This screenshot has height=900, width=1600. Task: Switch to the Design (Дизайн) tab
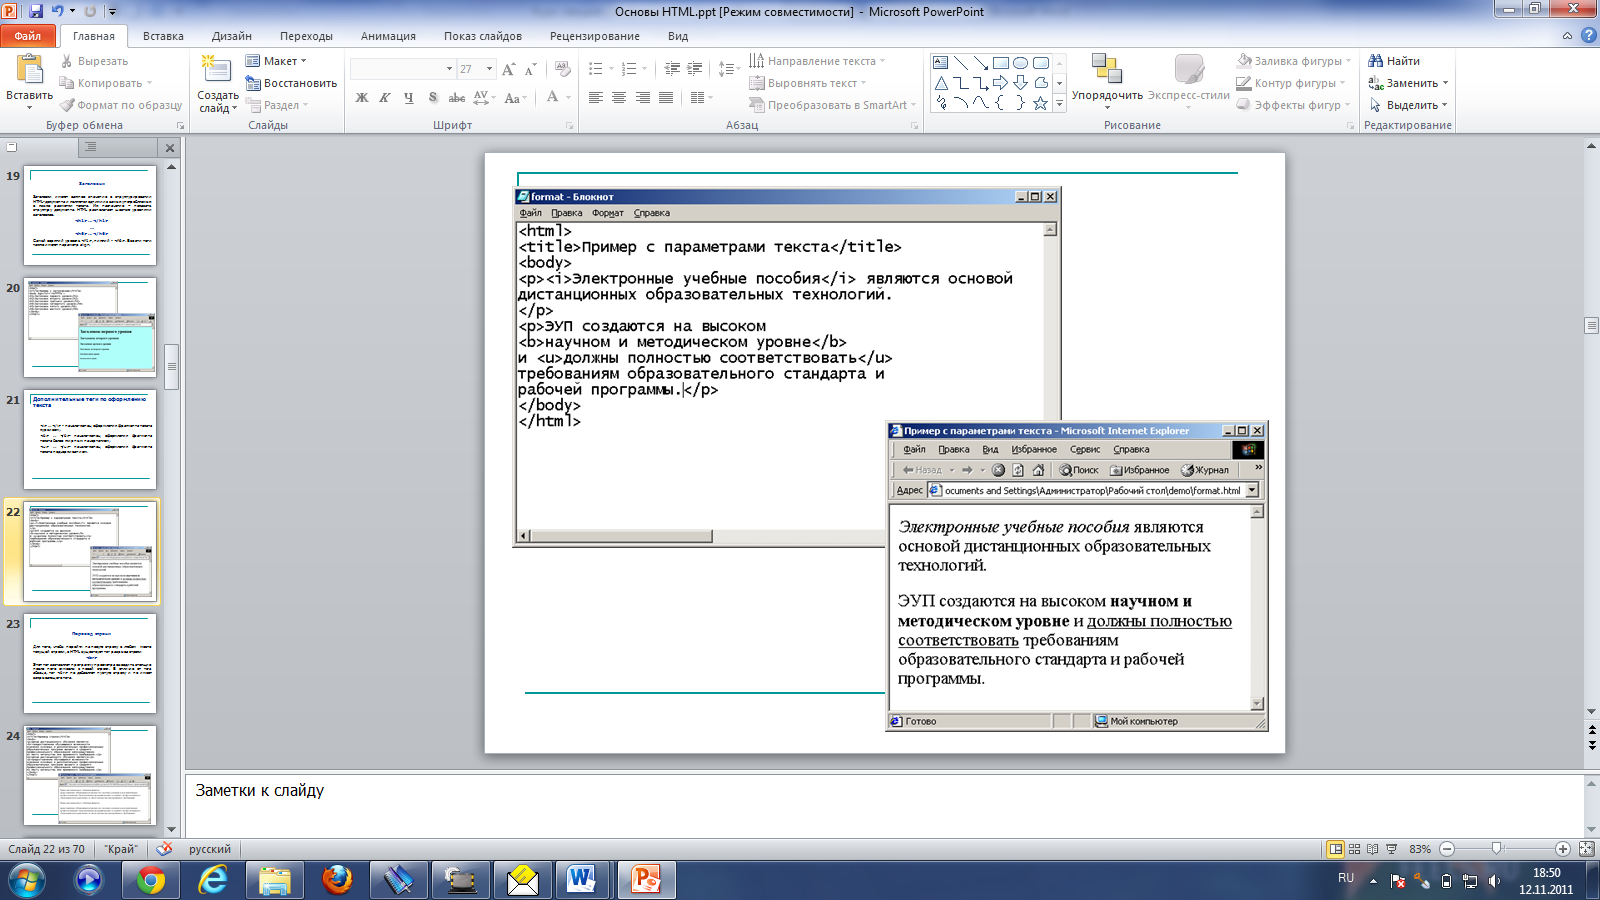(x=231, y=36)
